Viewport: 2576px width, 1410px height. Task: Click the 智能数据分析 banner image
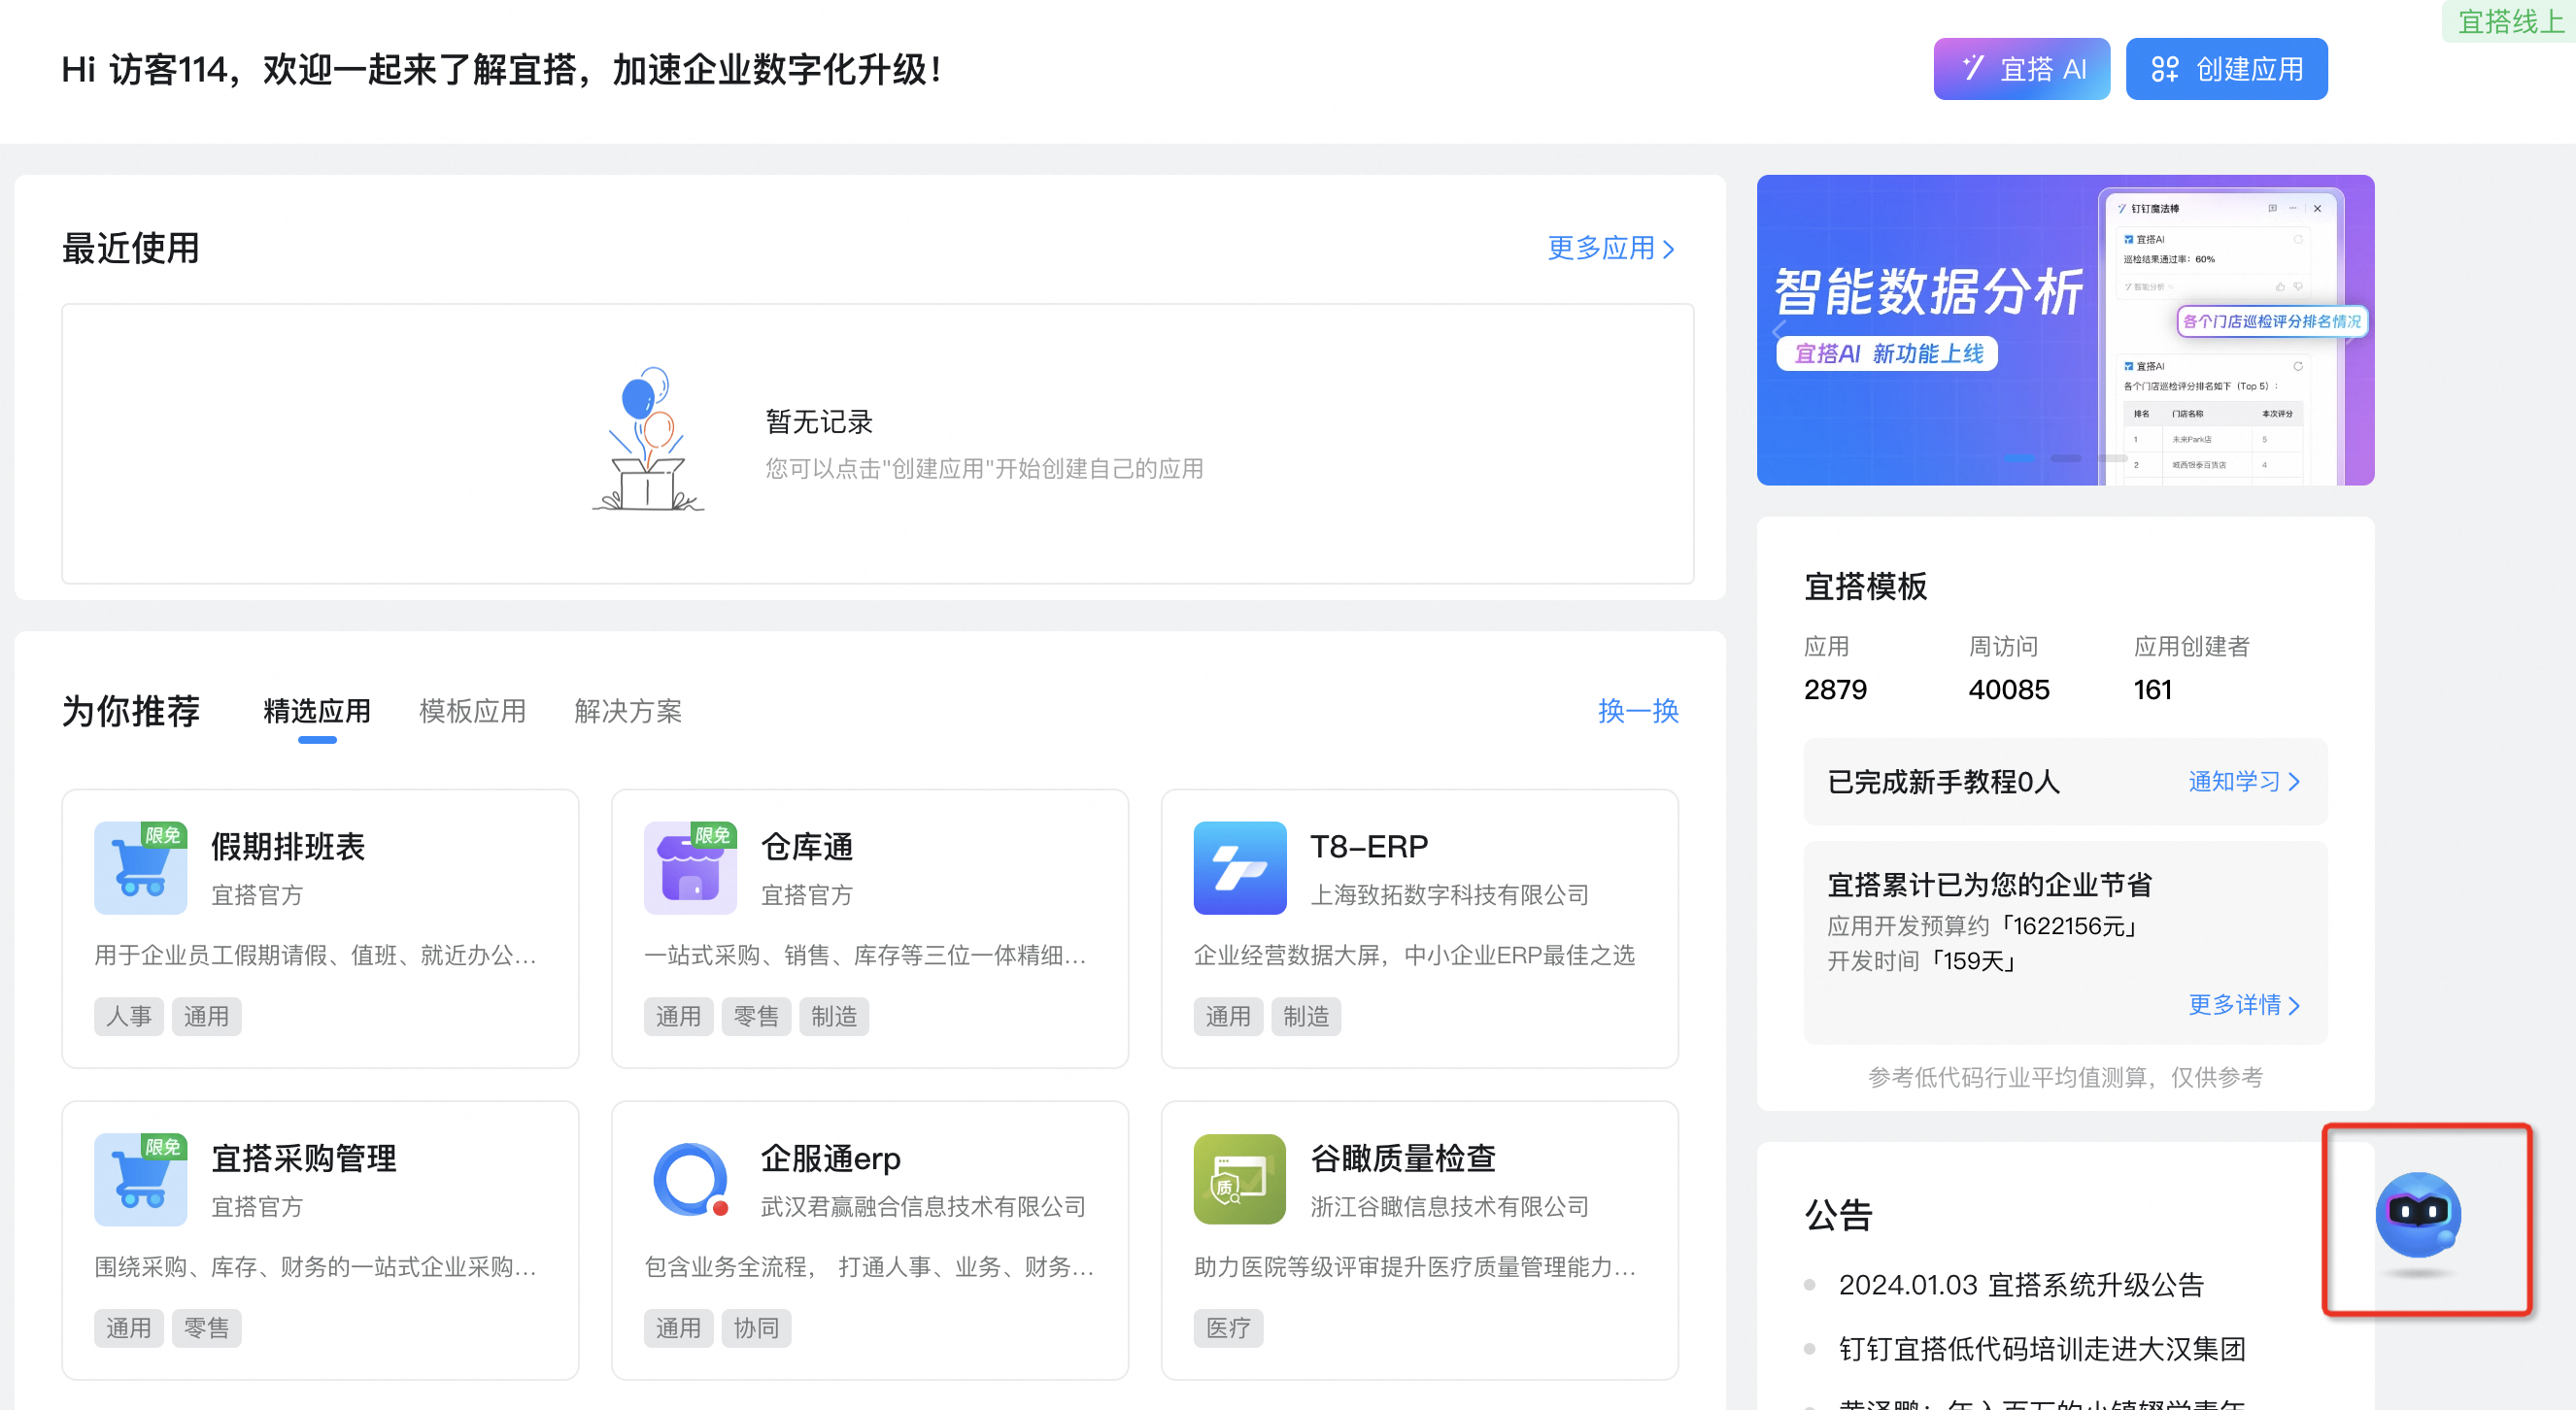point(2065,330)
